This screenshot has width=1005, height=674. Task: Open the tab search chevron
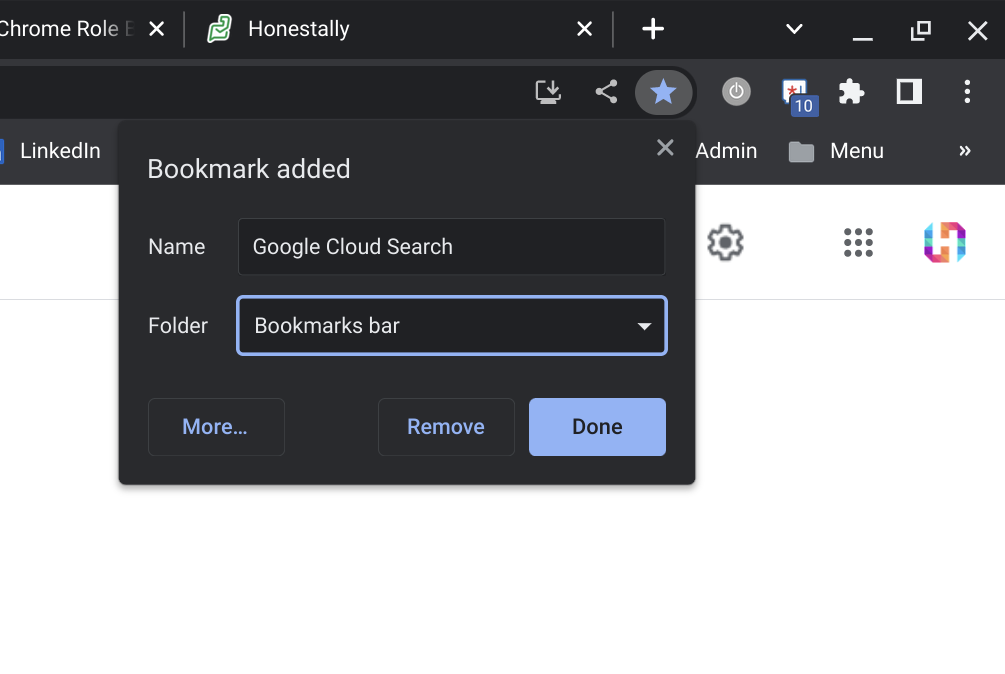[x=794, y=29]
